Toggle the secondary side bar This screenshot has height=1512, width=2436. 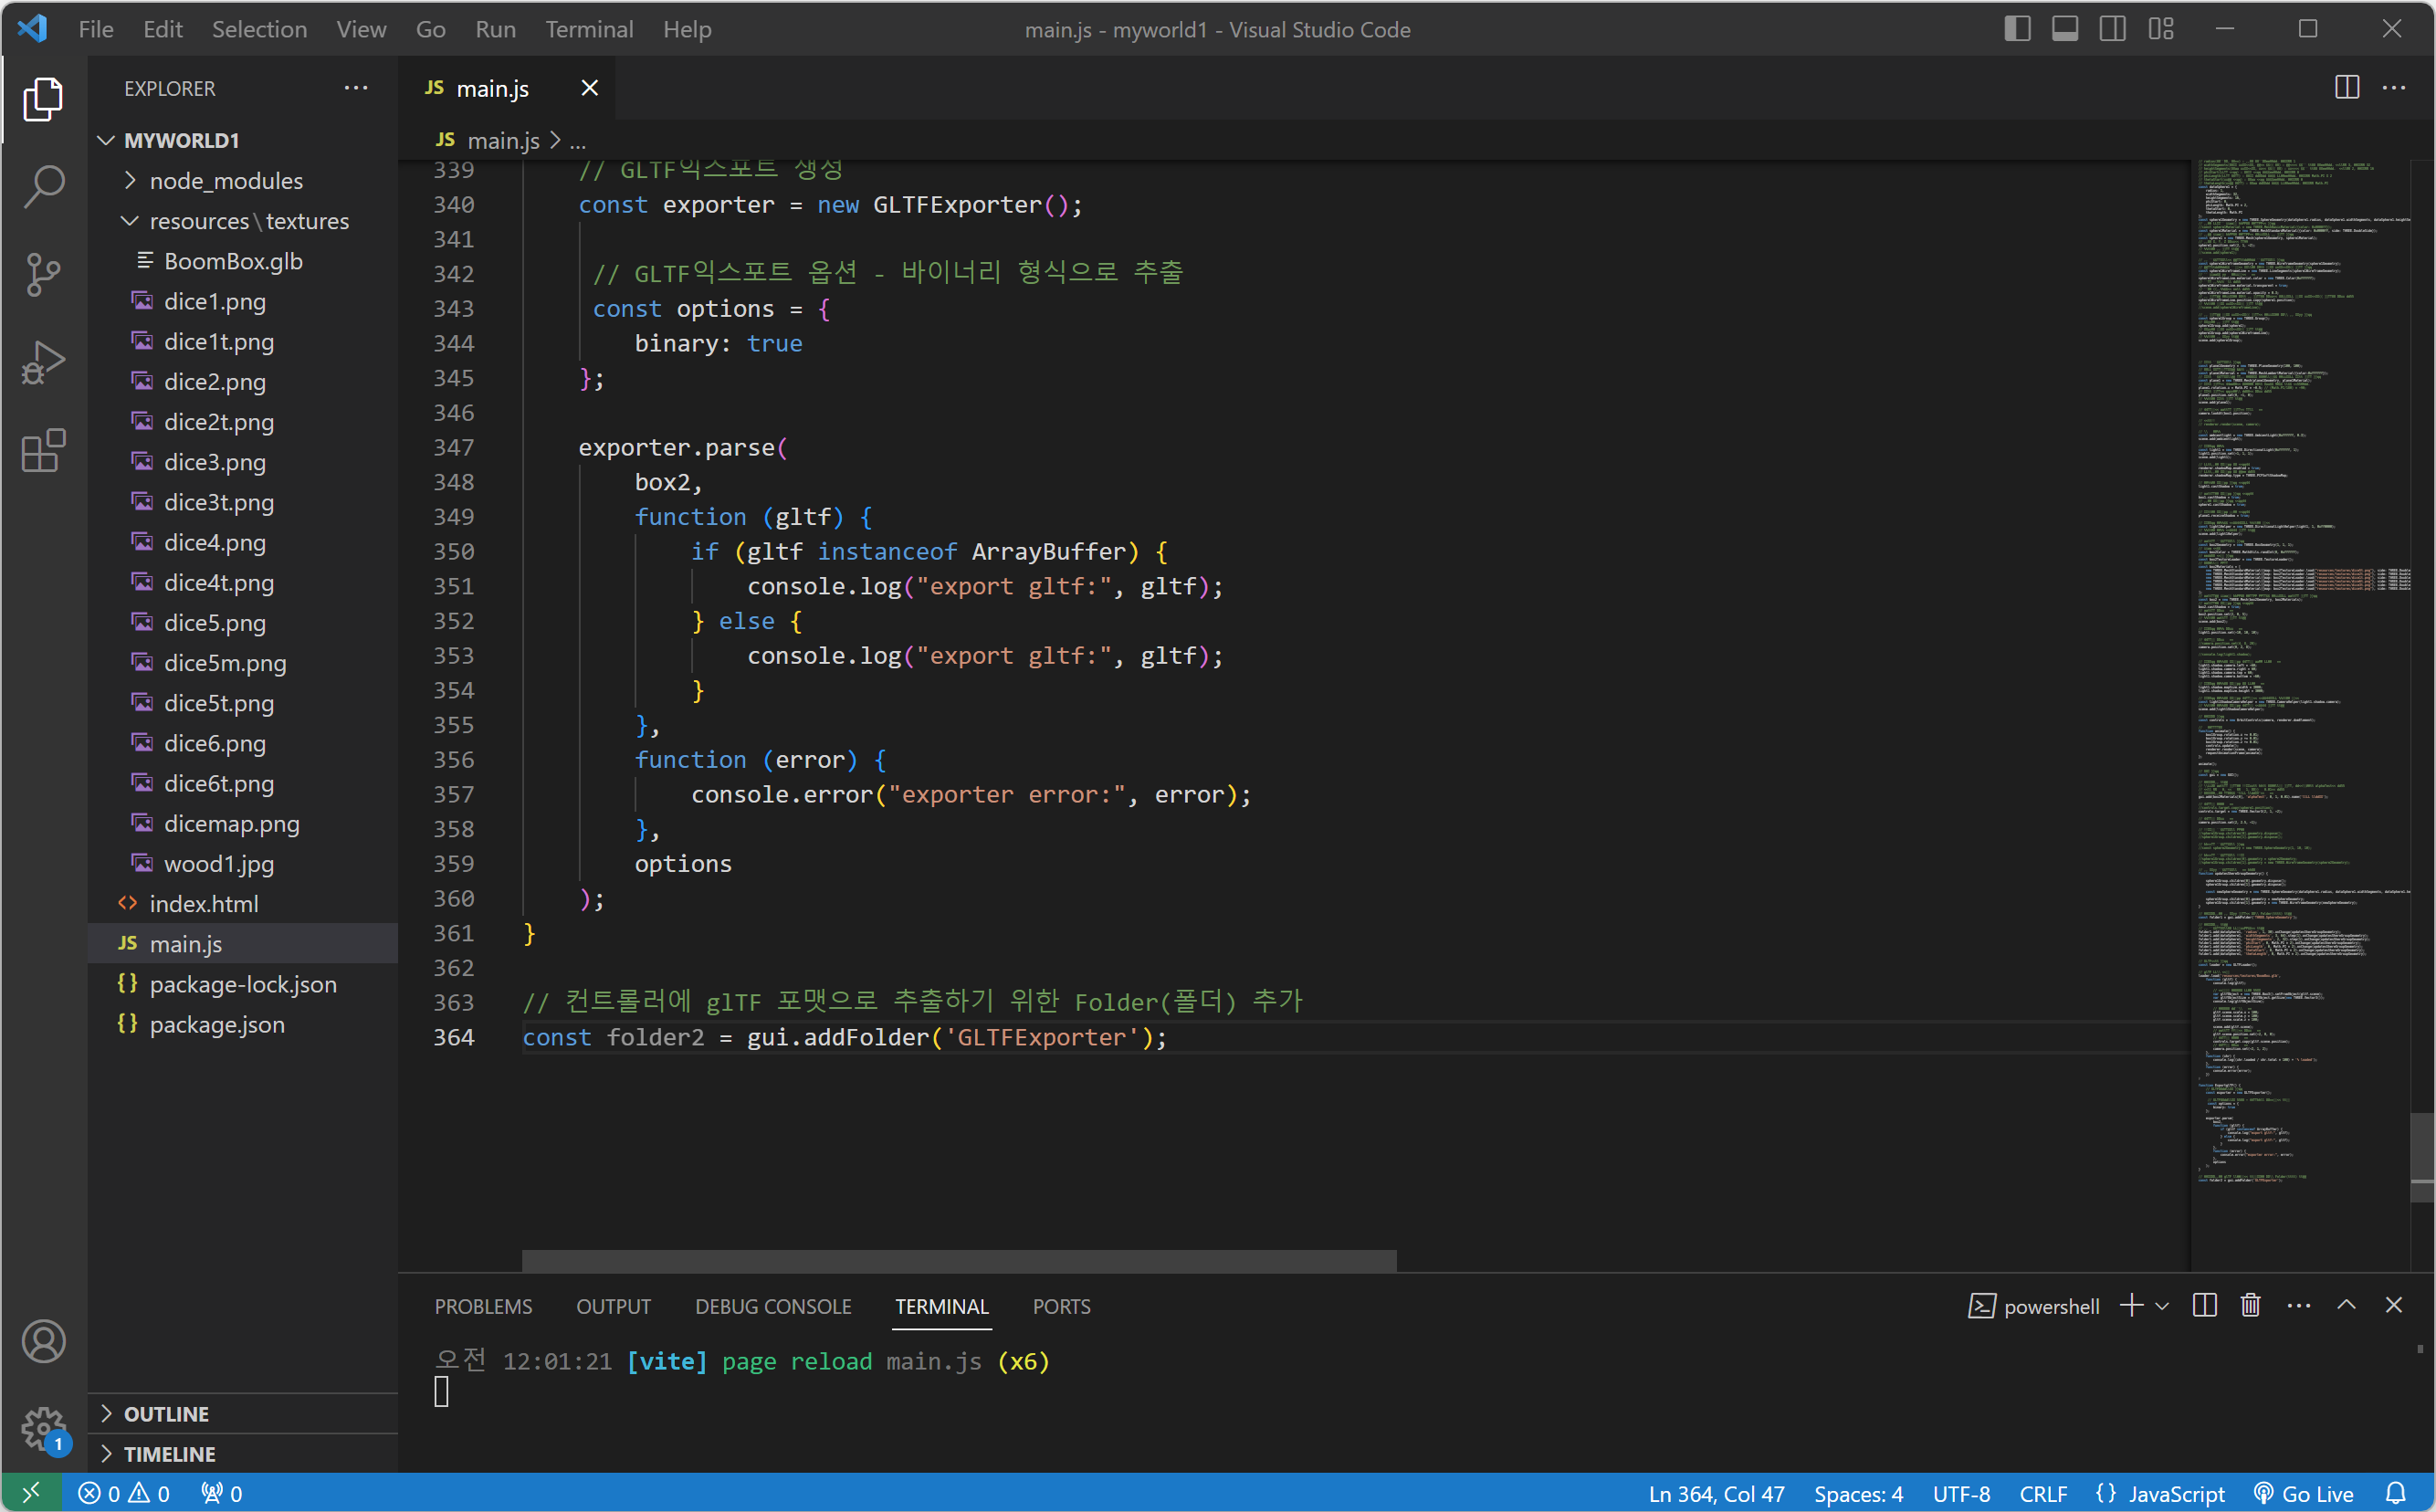tap(2113, 29)
